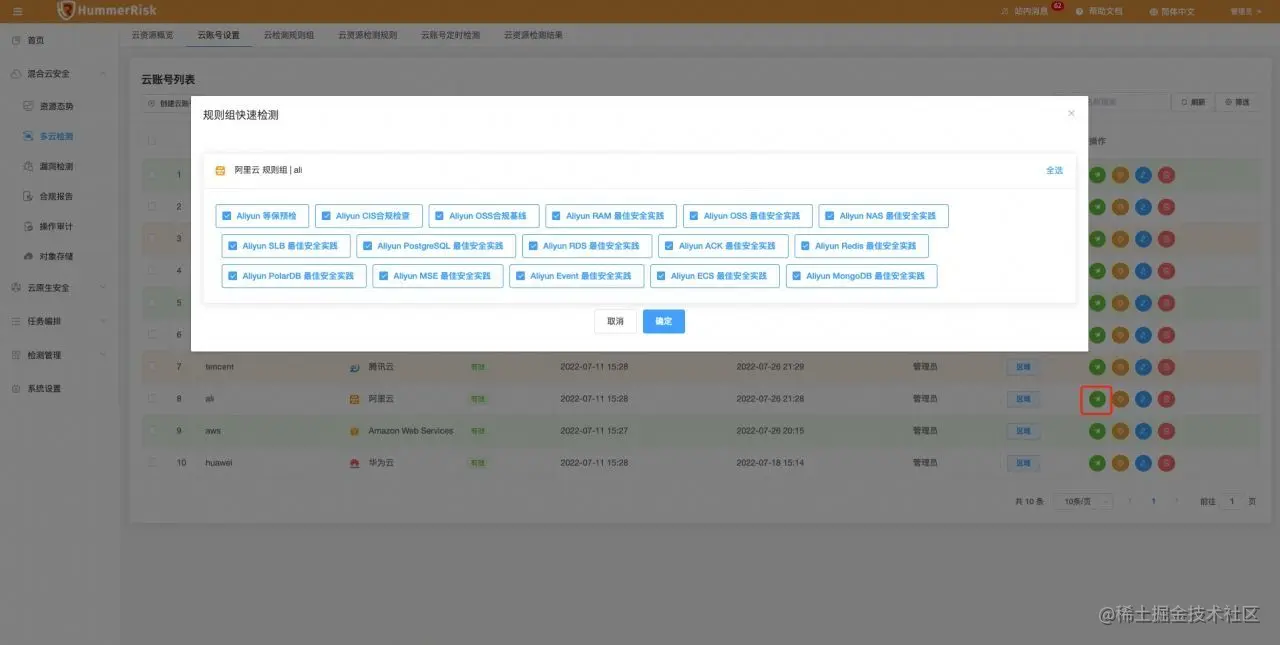The width and height of the screenshot is (1280, 645).
Task: Open the 帮助文档 help icon
Action: 1080,11
